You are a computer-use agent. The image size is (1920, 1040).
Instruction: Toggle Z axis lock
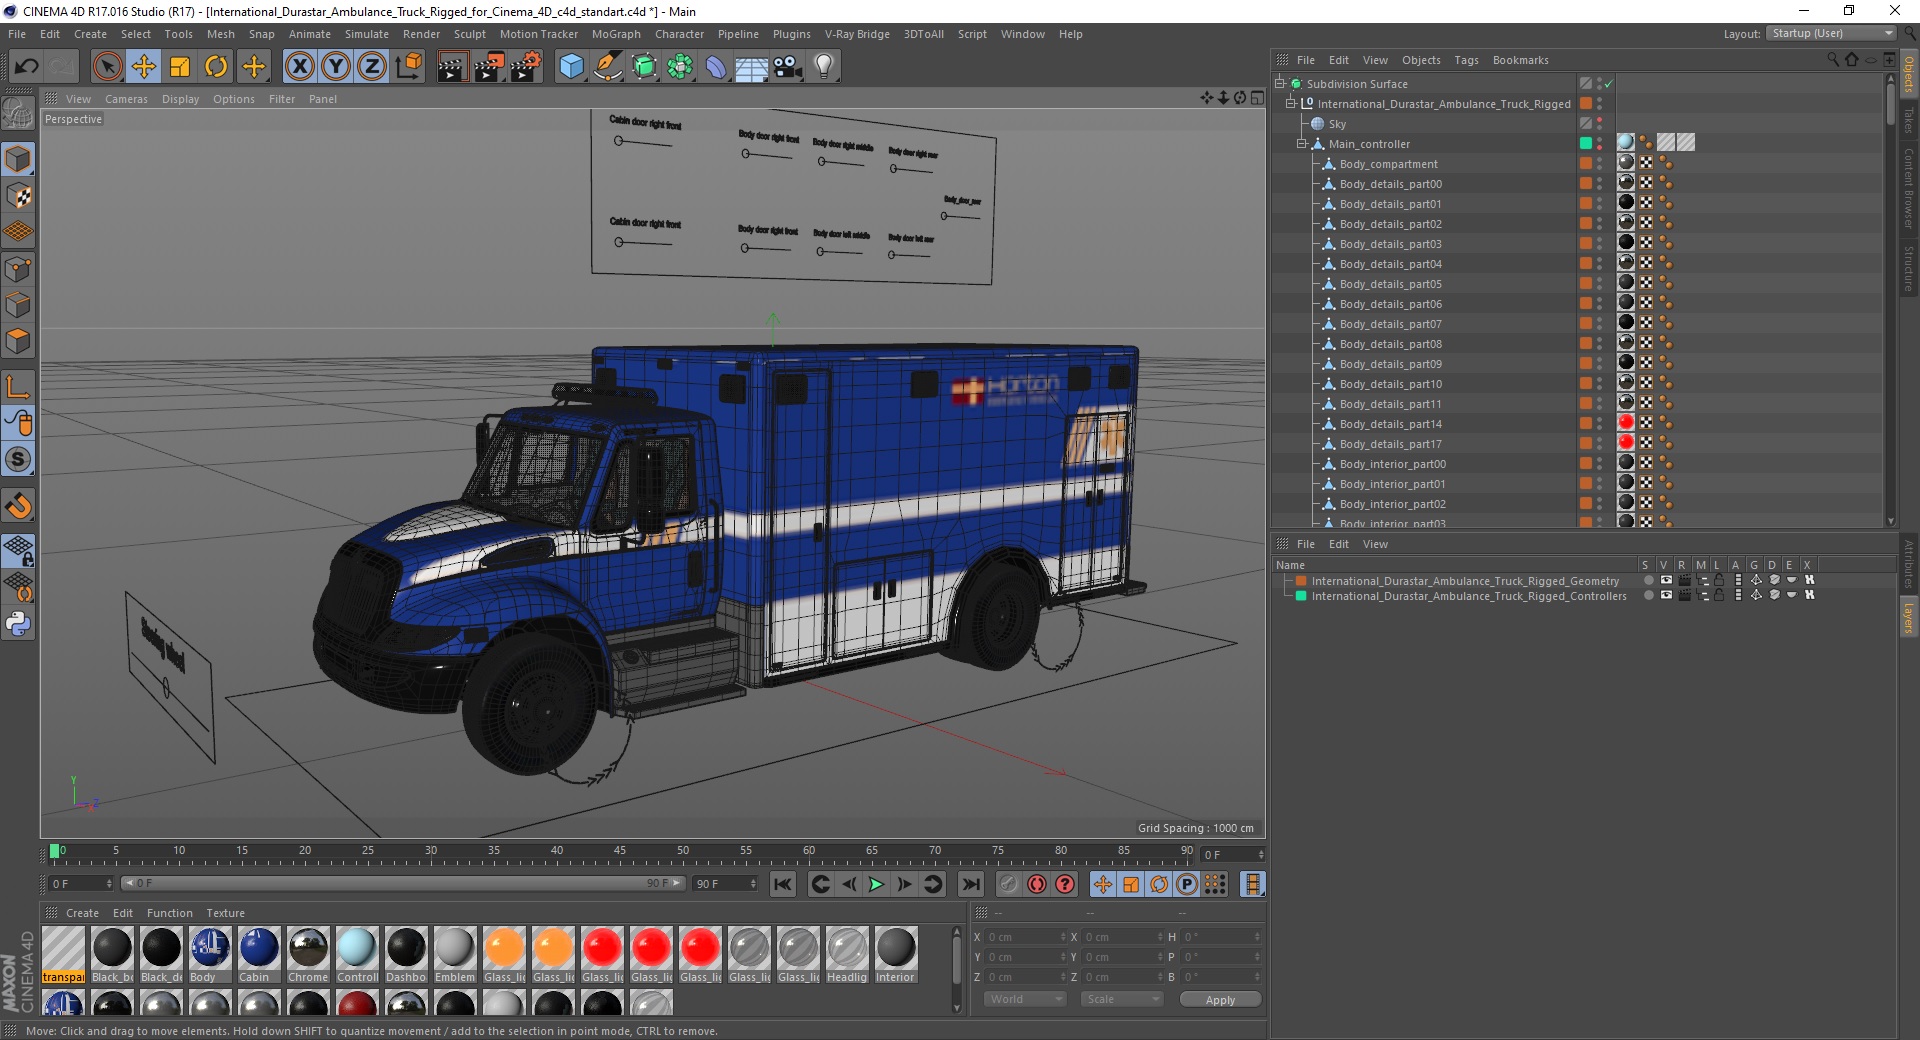pyautogui.click(x=372, y=67)
